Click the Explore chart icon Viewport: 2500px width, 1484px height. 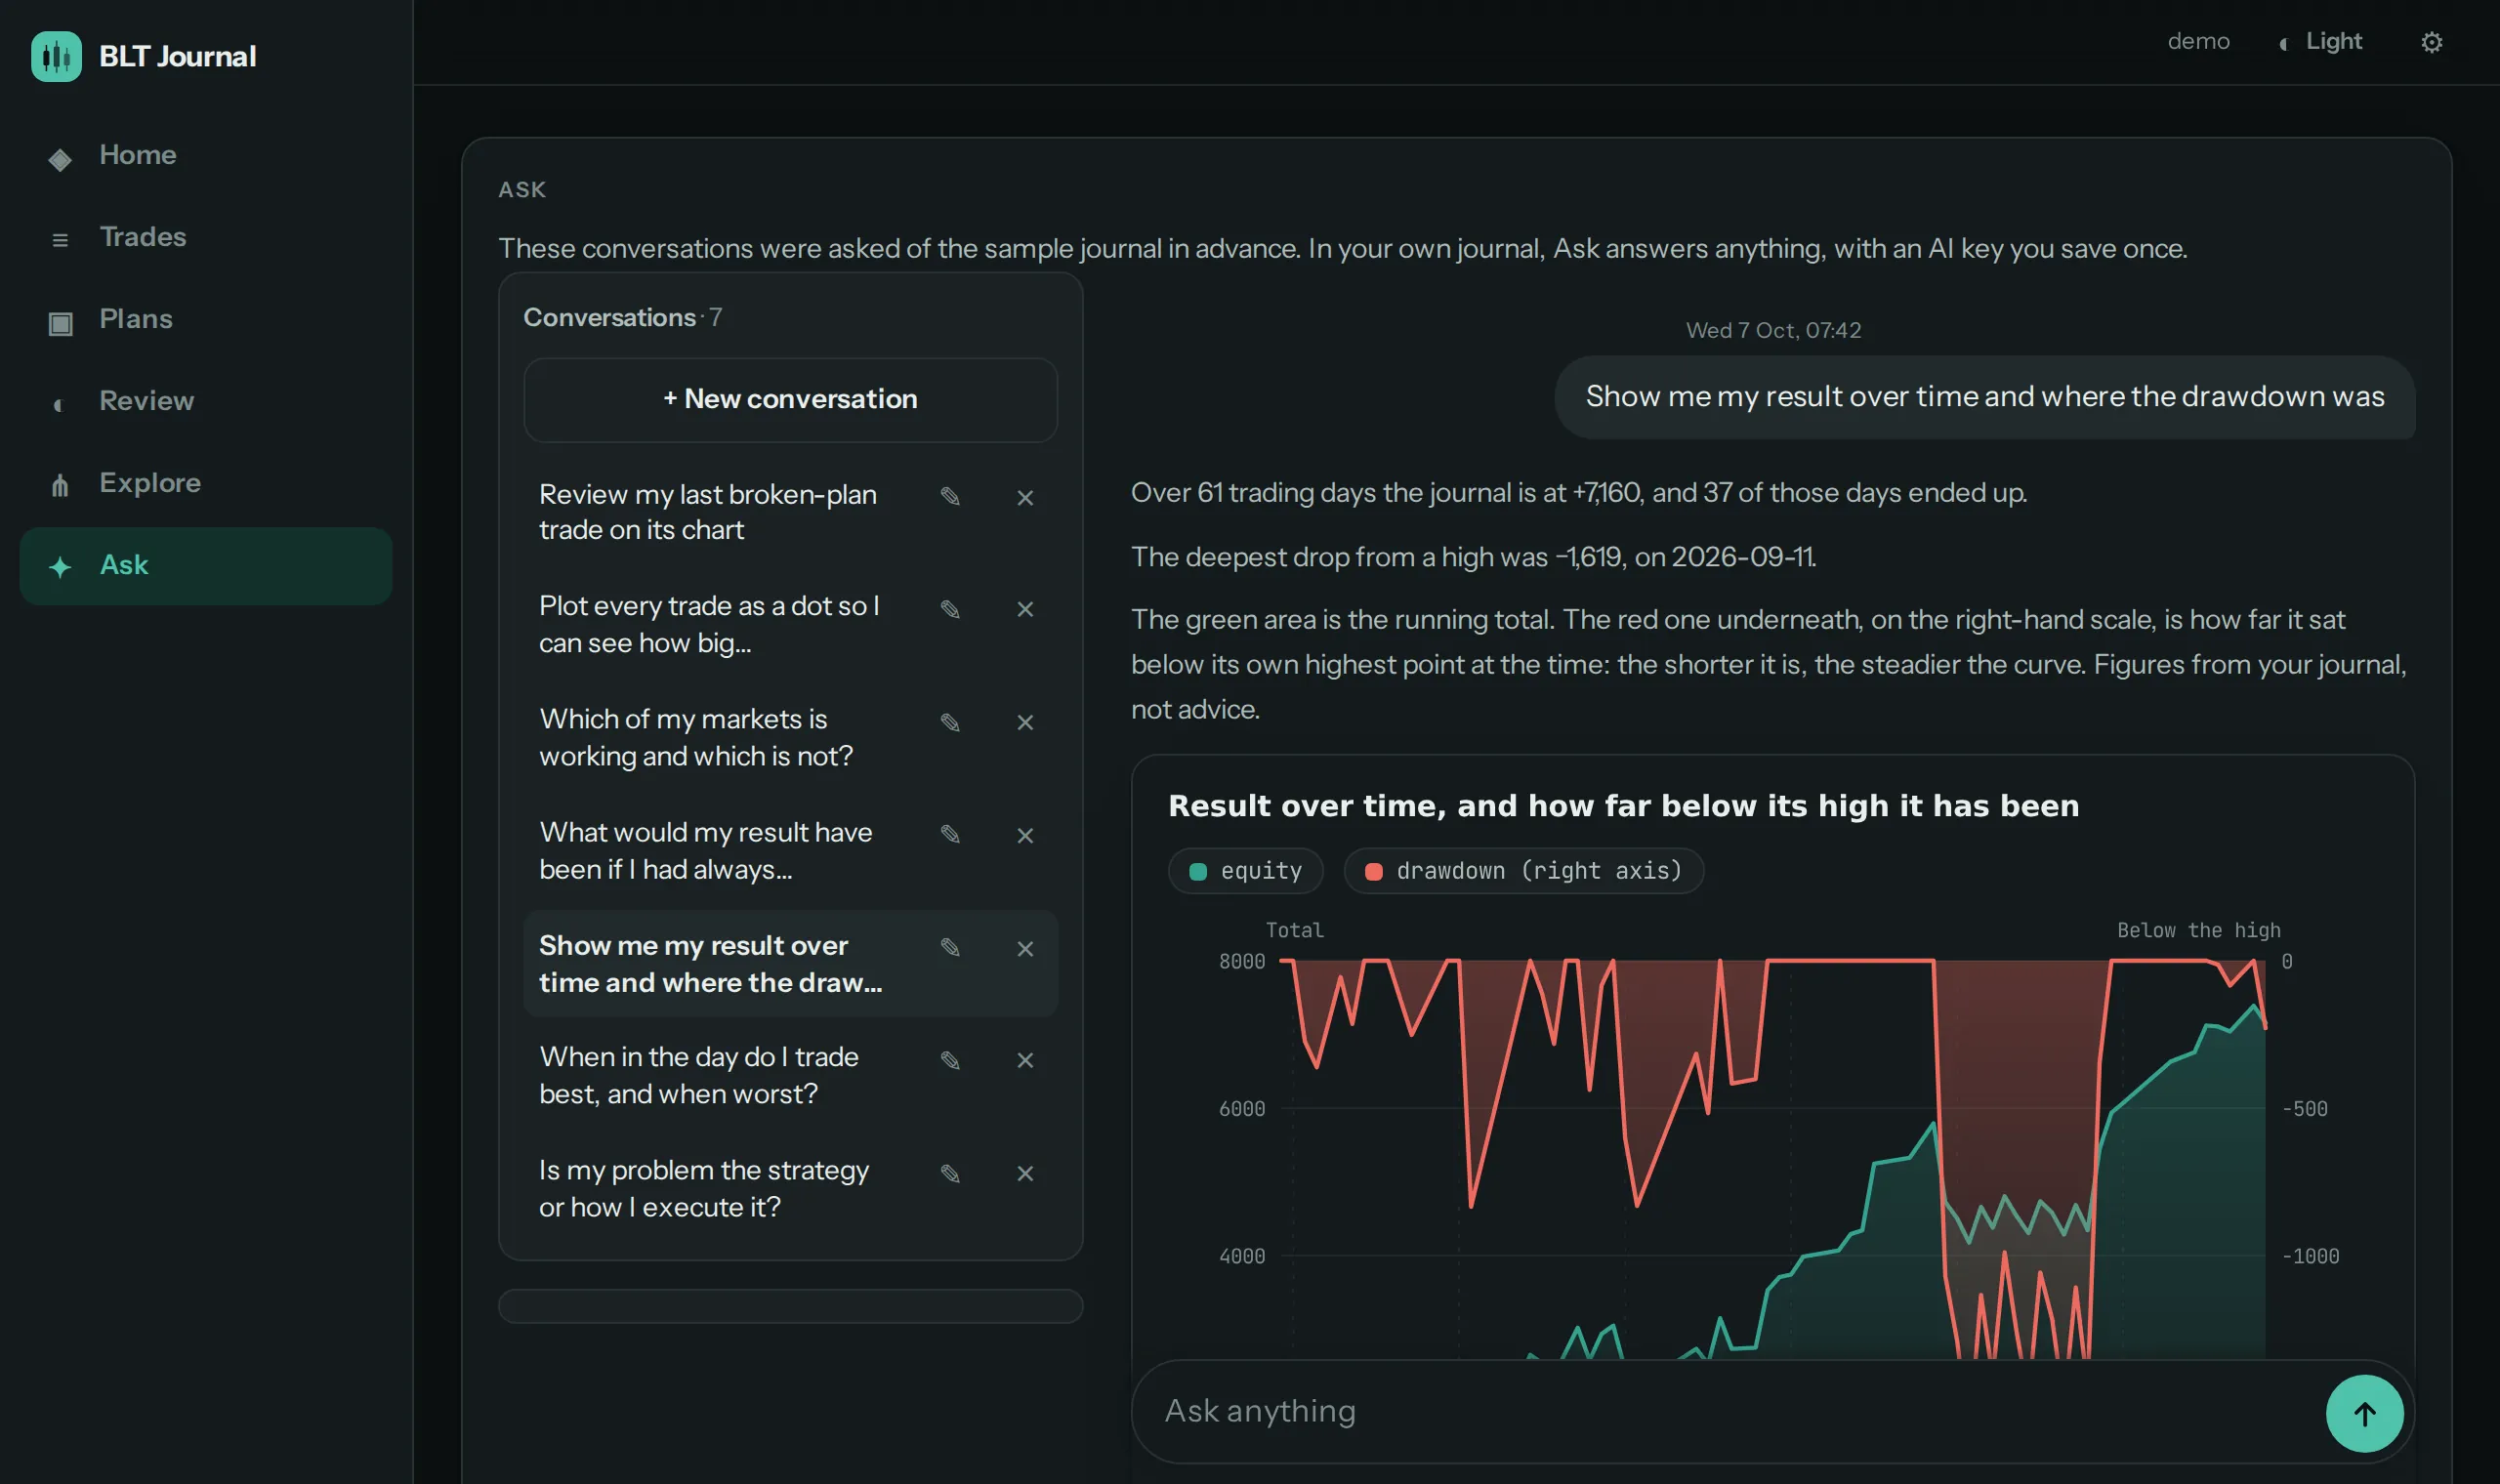coord(60,485)
